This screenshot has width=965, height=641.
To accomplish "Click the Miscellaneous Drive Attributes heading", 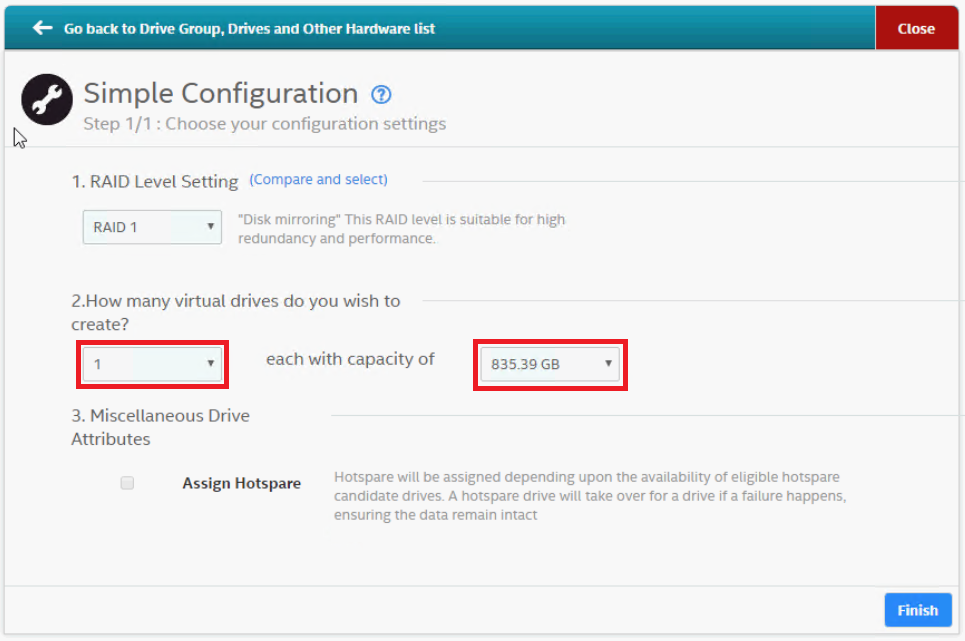I will pyautogui.click(x=160, y=427).
